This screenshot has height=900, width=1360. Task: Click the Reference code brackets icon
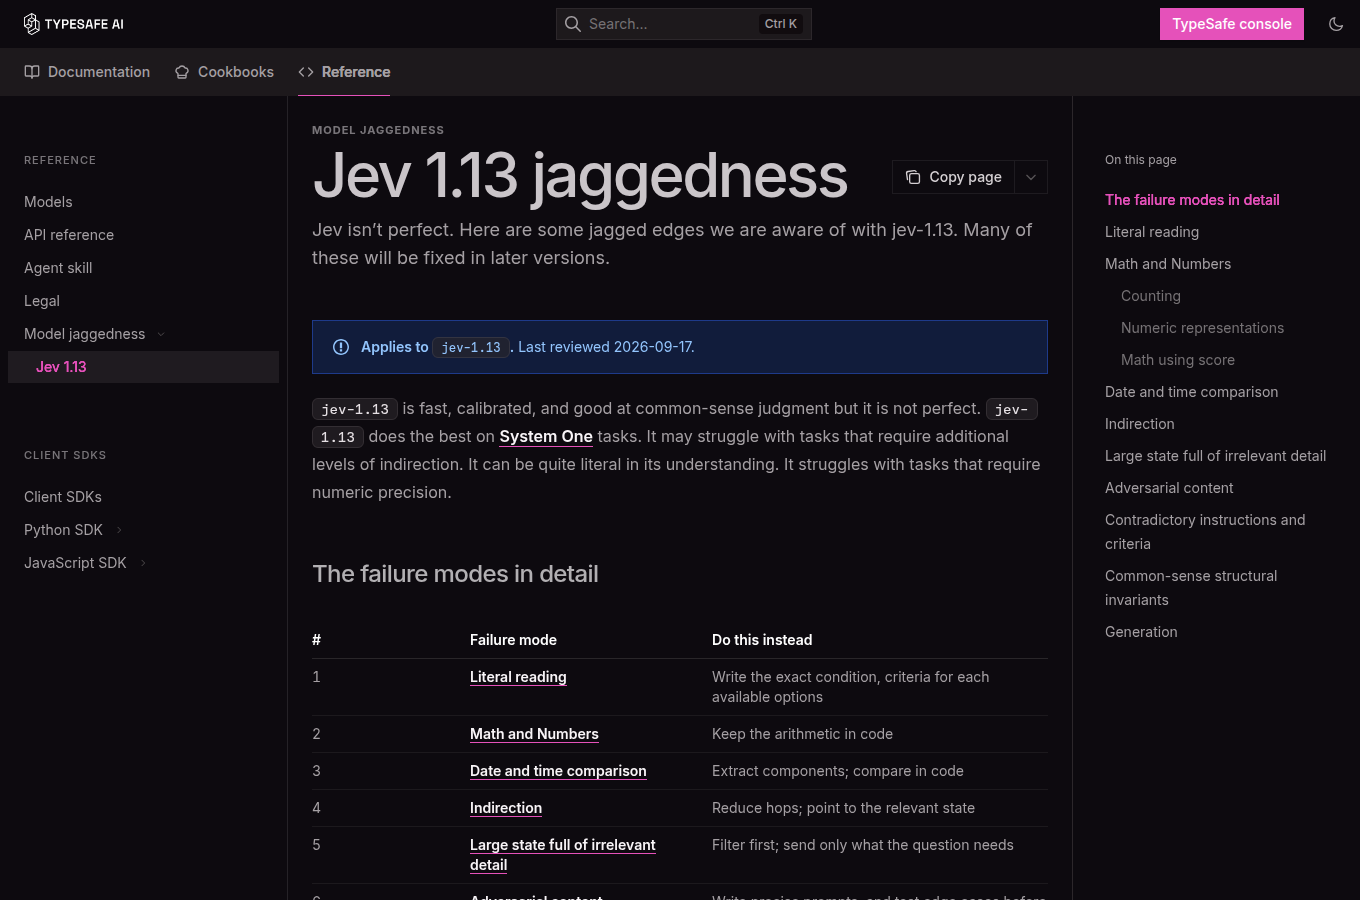pos(306,72)
